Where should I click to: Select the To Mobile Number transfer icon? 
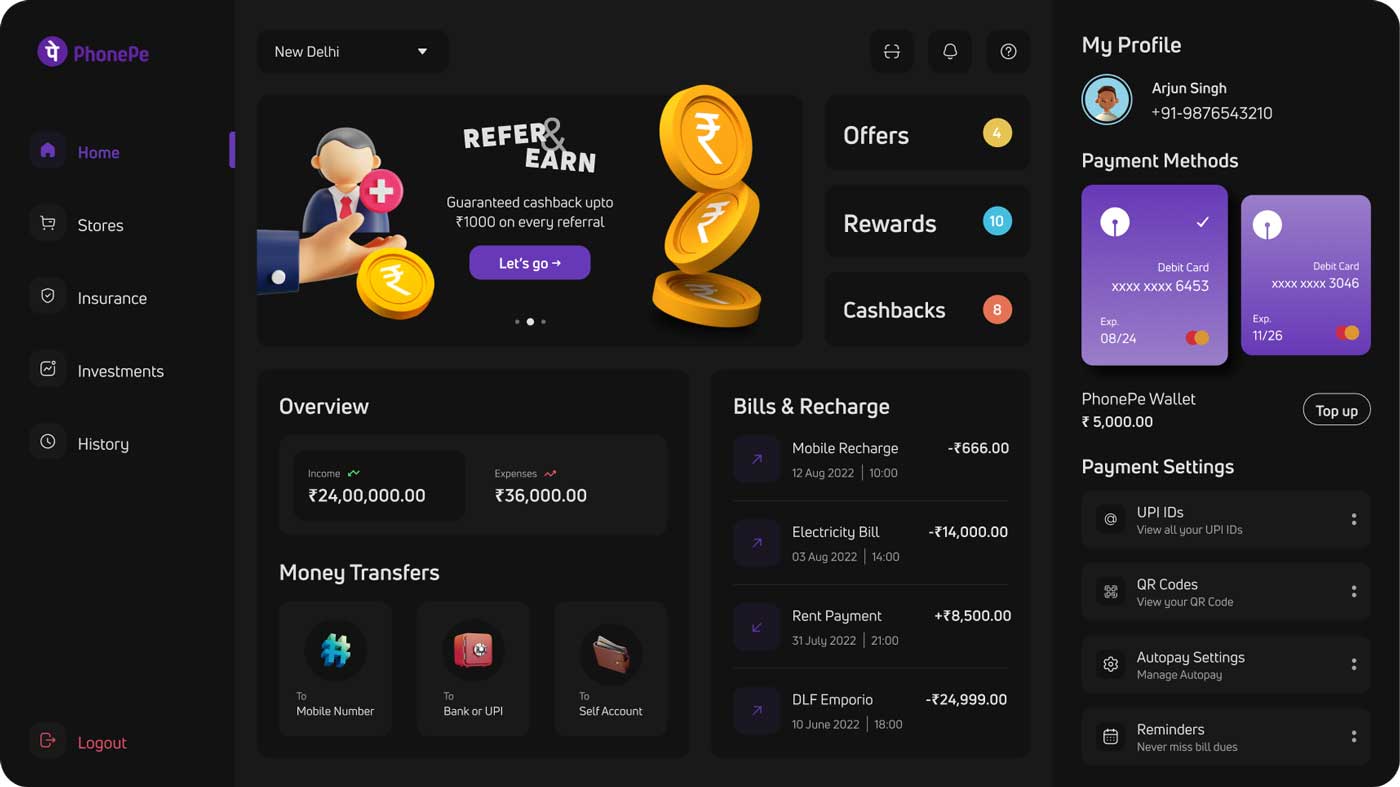335,651
